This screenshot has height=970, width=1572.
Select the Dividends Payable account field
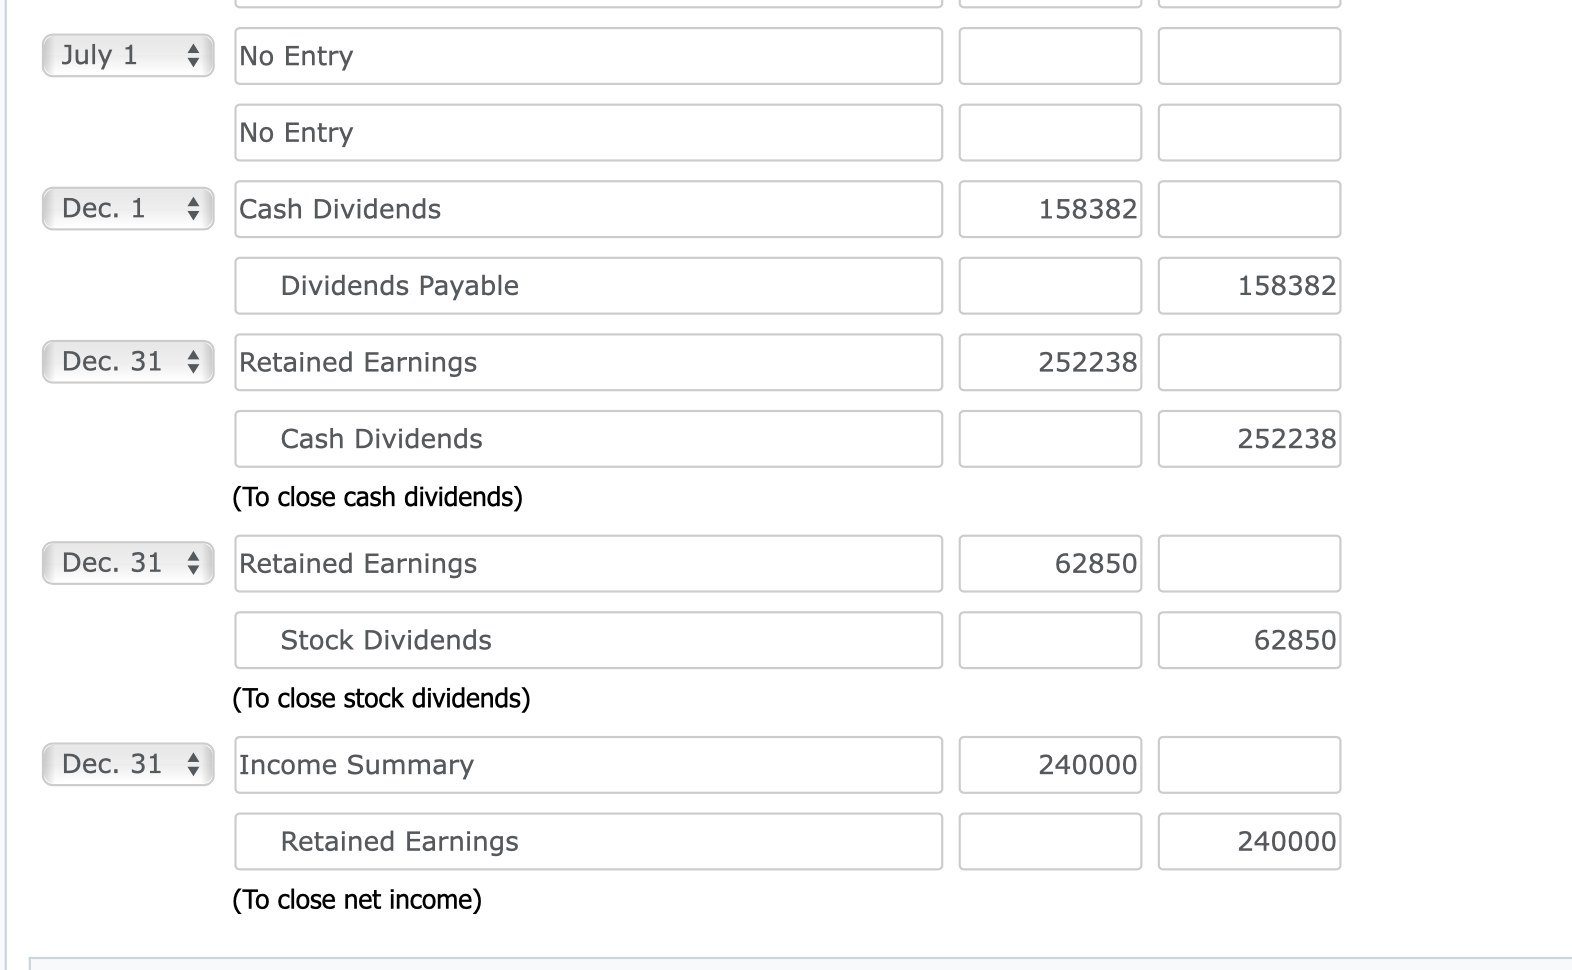(x=588, y=286)
